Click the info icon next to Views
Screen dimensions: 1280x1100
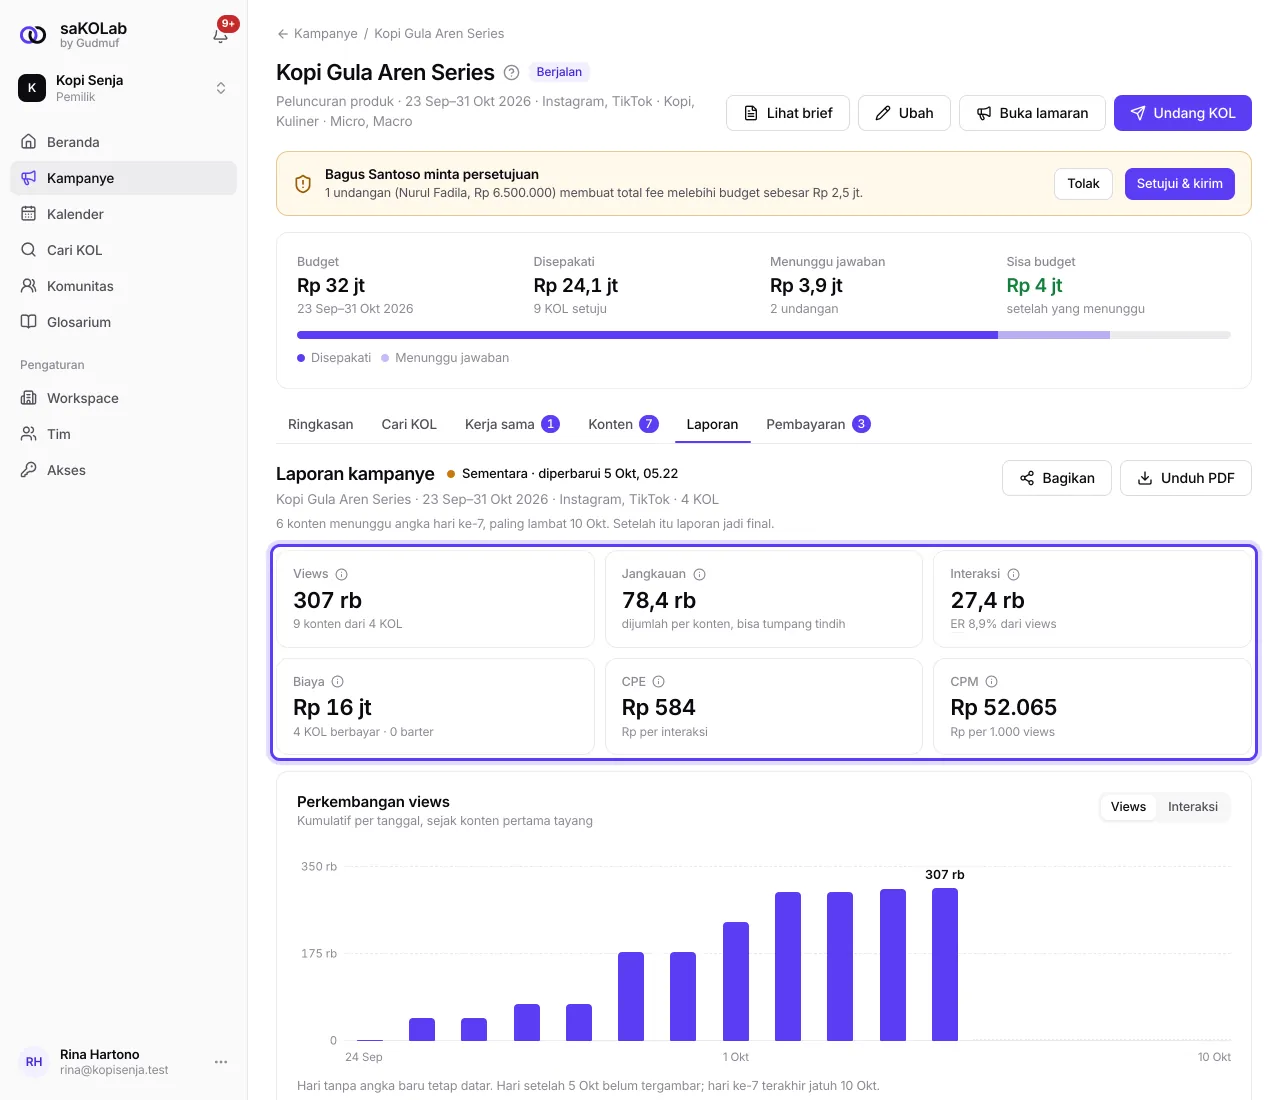(x=342, y=574)
